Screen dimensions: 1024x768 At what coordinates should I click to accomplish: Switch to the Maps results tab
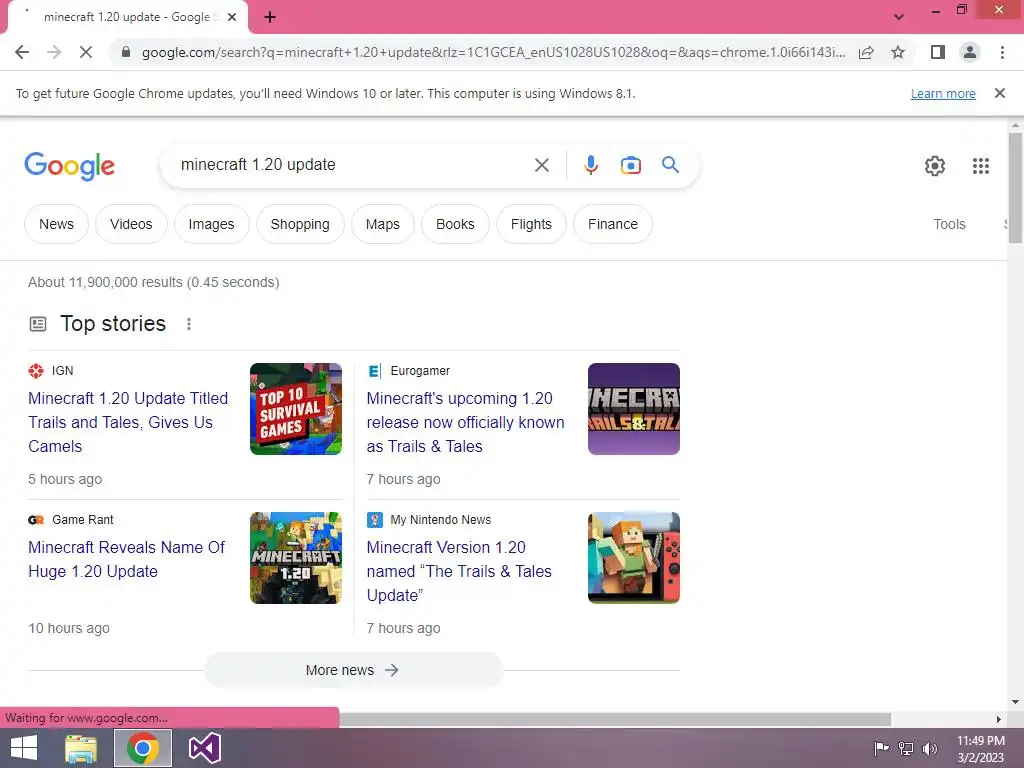click(x=383, y=224)
